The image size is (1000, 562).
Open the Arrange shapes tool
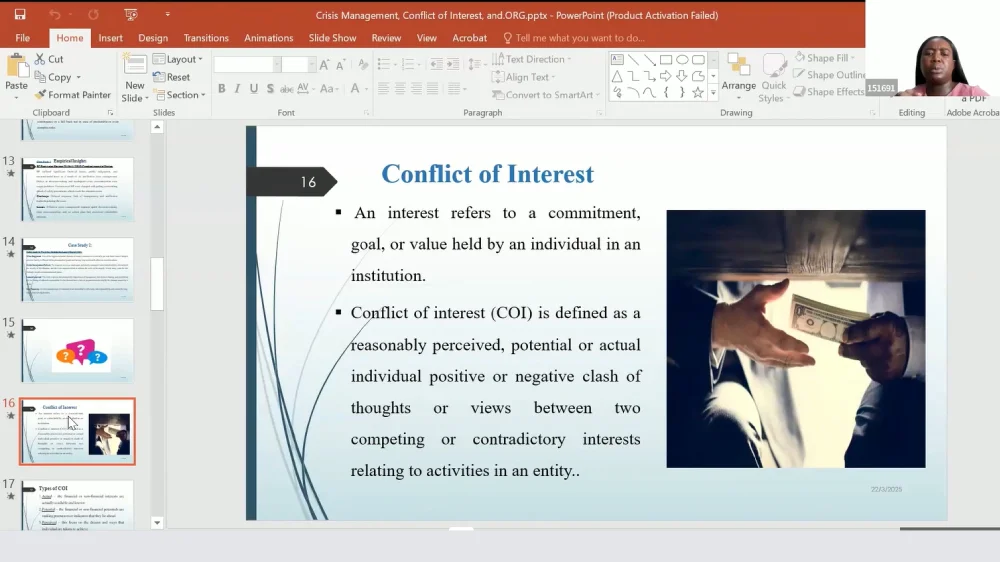tap(739, 74)
